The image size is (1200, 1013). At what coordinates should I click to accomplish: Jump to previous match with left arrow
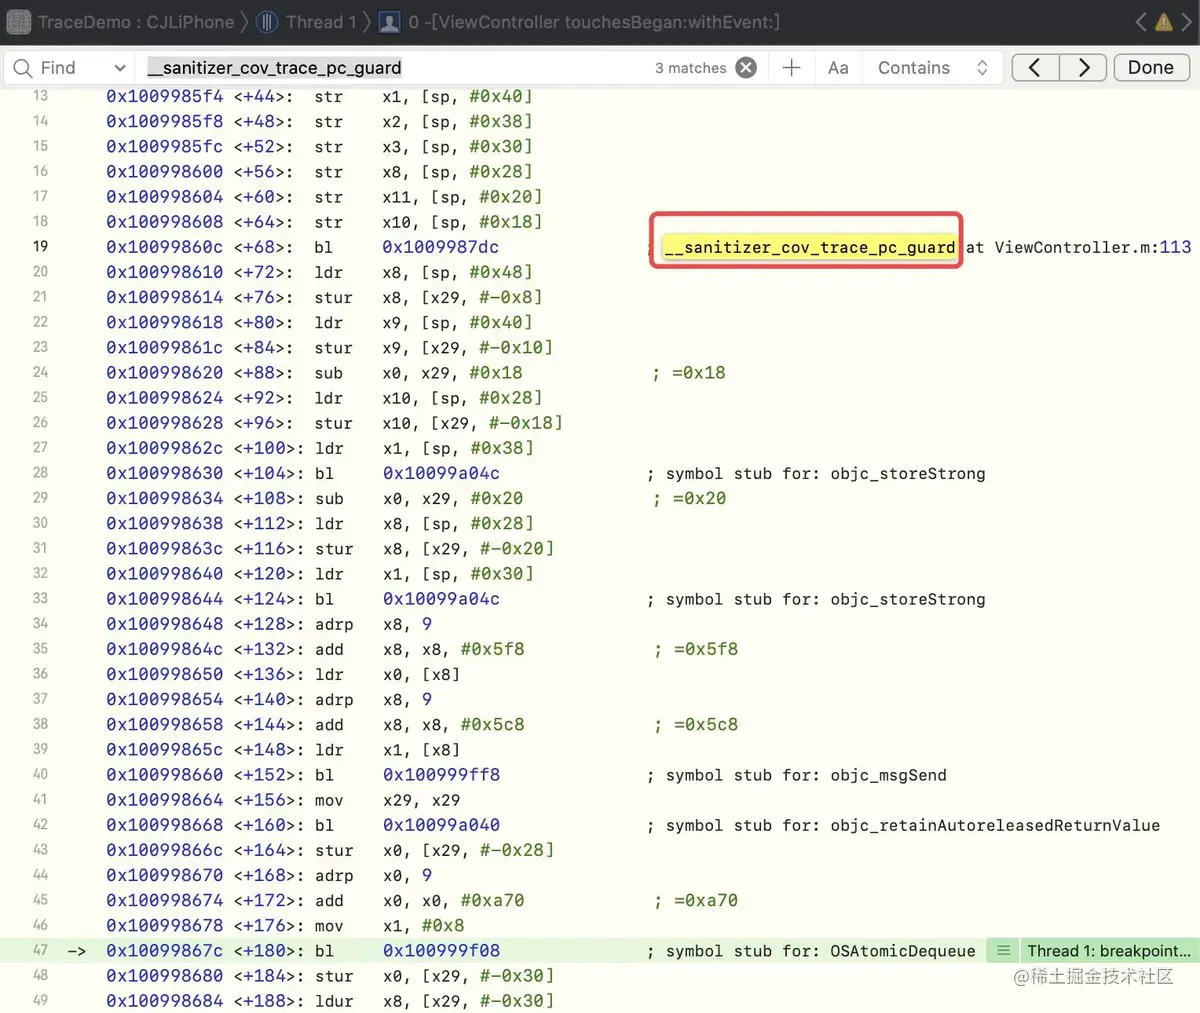[x=1035, y=67]
